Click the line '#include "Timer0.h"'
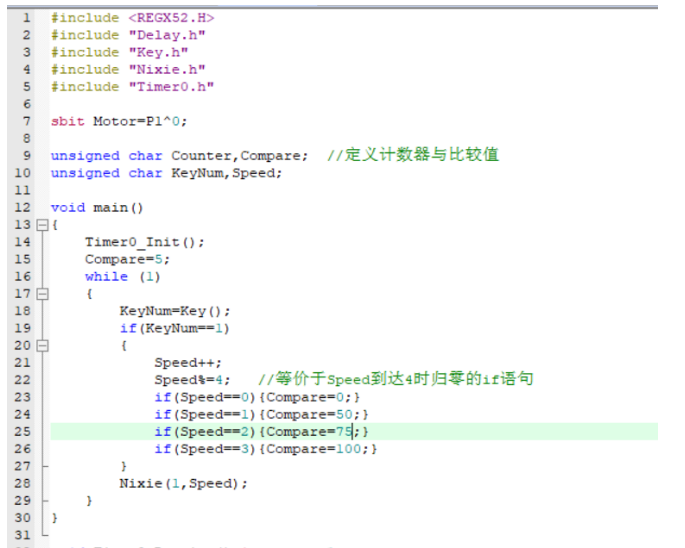685x548 pixels. click(132, 87)
